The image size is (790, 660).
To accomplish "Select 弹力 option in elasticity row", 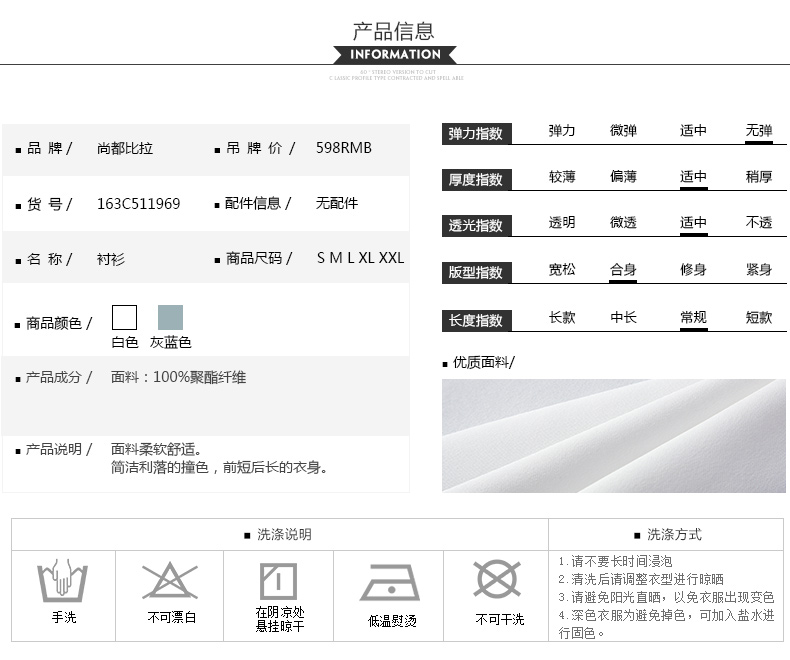I will [562, 131].
